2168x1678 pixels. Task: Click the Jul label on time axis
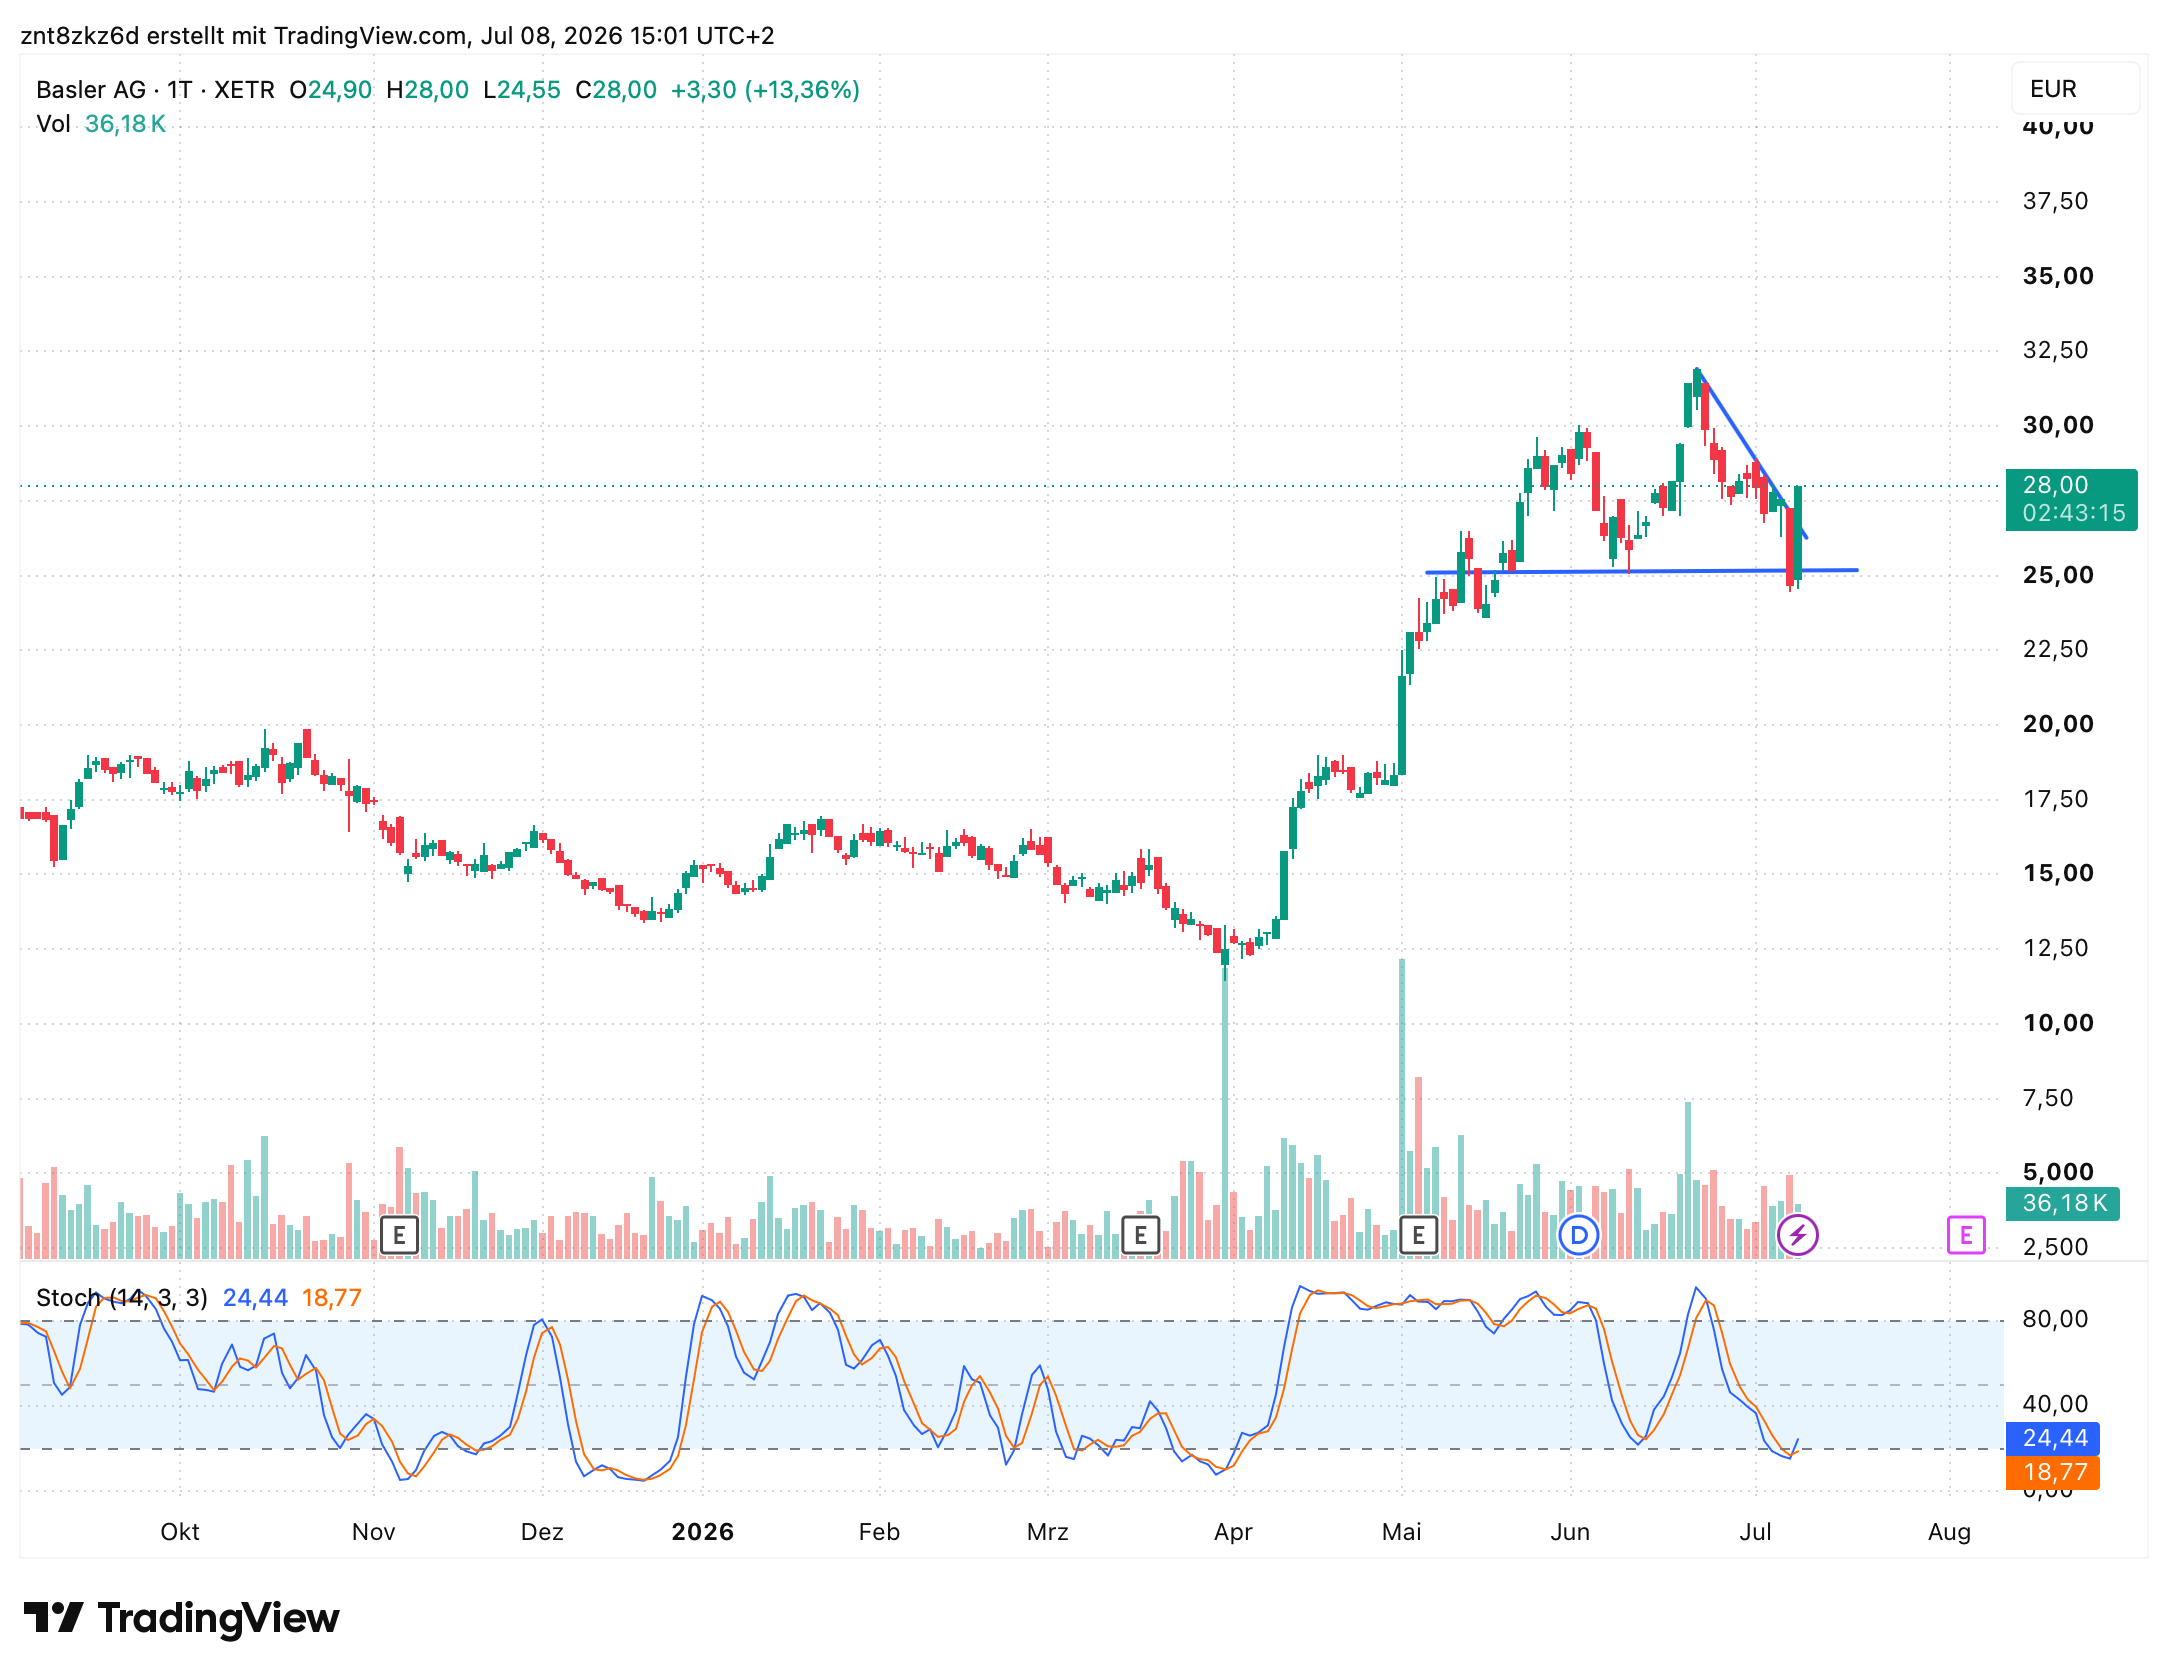pyautogui.click(x=1755, y=1532)
